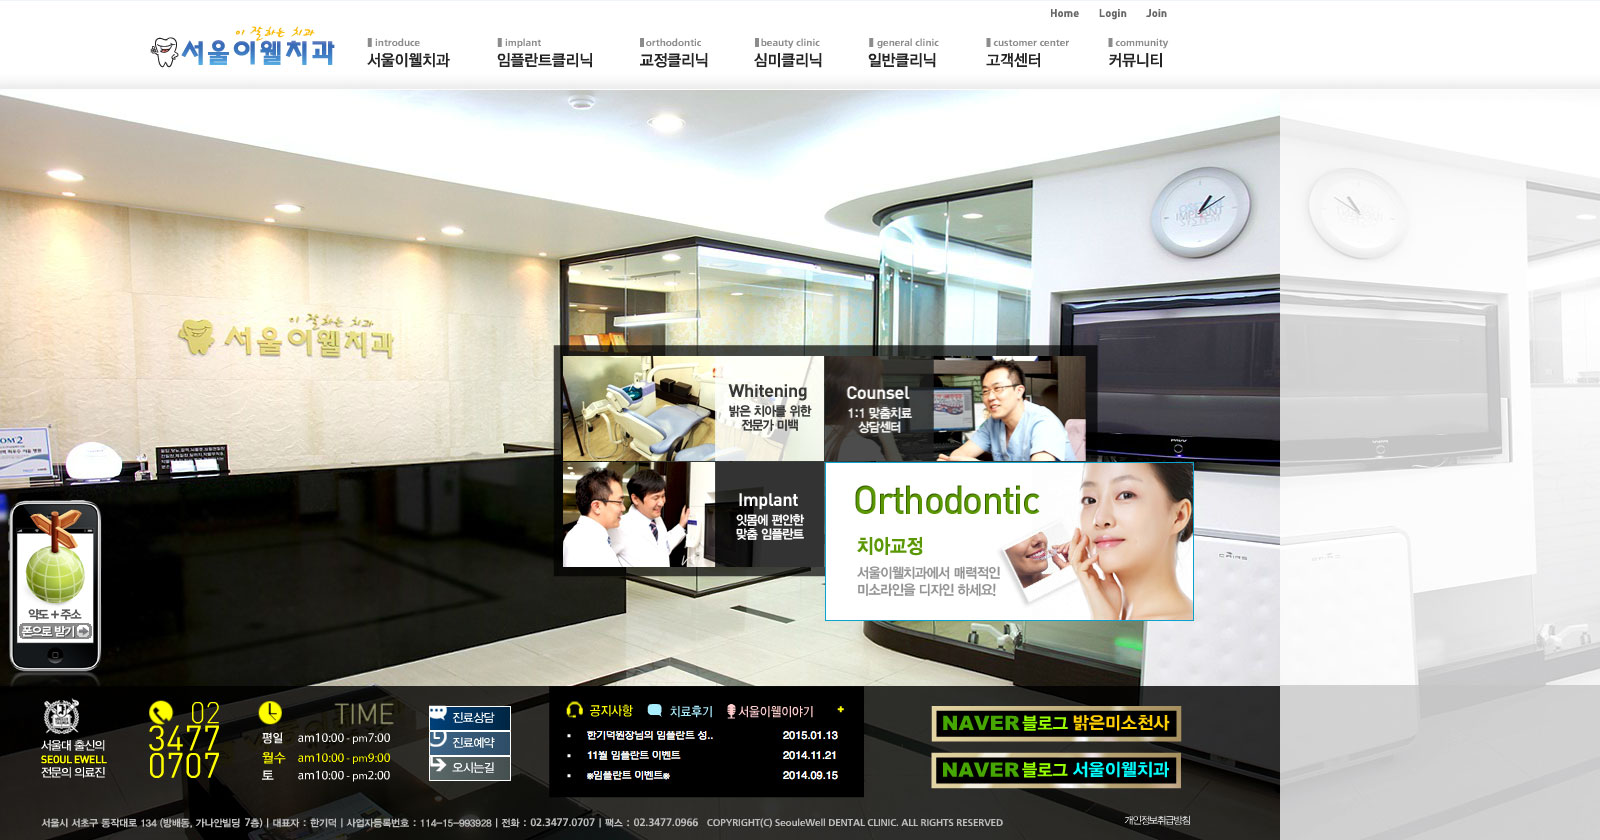The image size is (1600, 840).
Task: Open the Counsel 1:1 consultation tile
Action: [954, 408]
